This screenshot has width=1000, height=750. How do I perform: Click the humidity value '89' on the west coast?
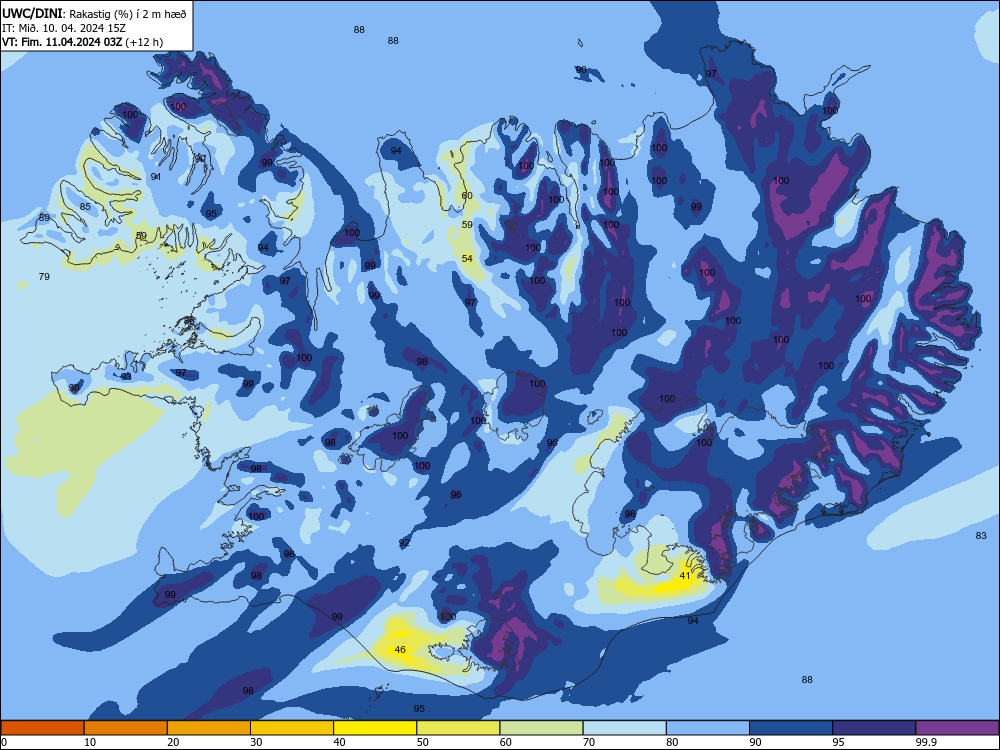pyautogui.click(x=44, y=217)
